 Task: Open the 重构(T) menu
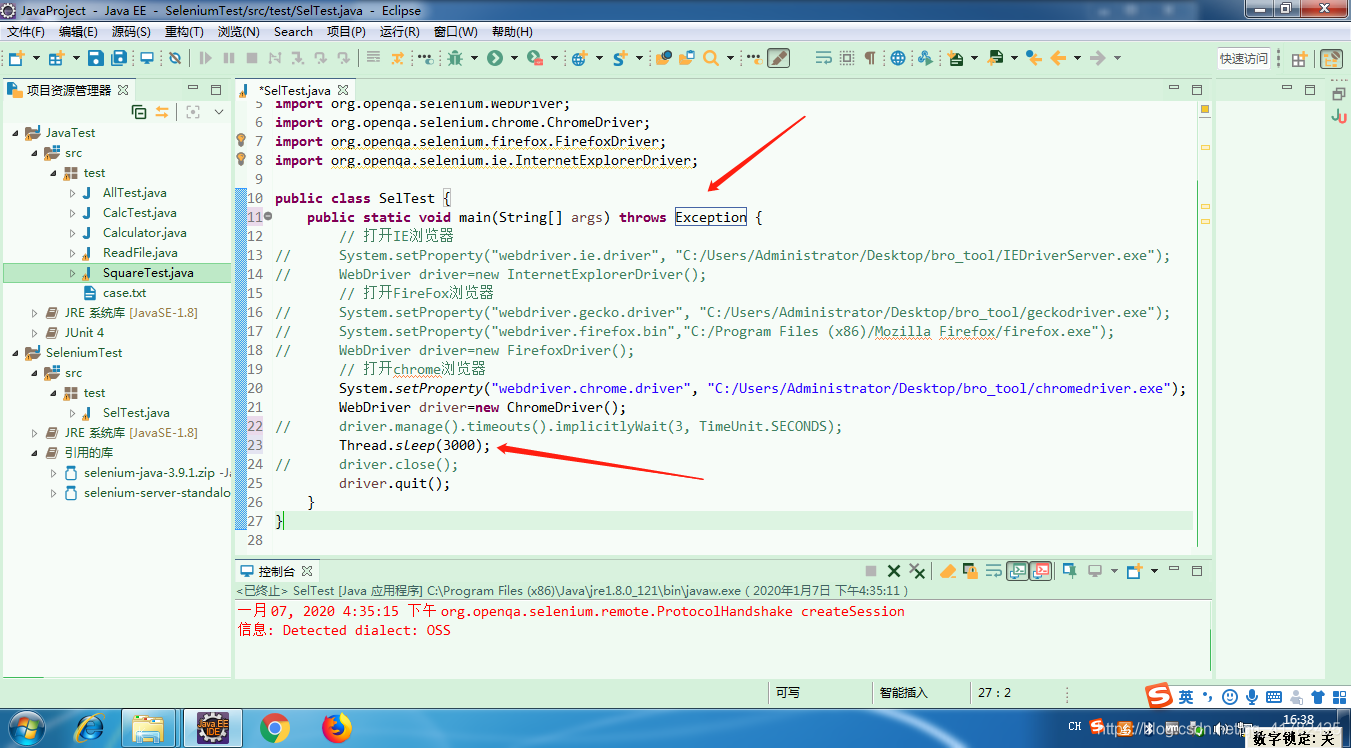(x=184, y=32)
